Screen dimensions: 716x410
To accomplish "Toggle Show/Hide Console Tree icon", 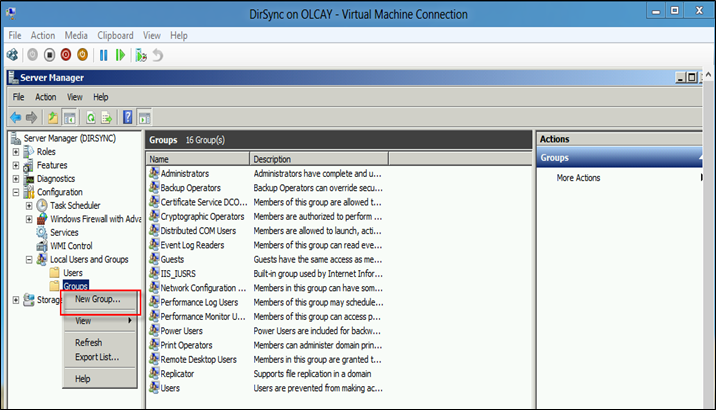I will (x=69, y=118).
